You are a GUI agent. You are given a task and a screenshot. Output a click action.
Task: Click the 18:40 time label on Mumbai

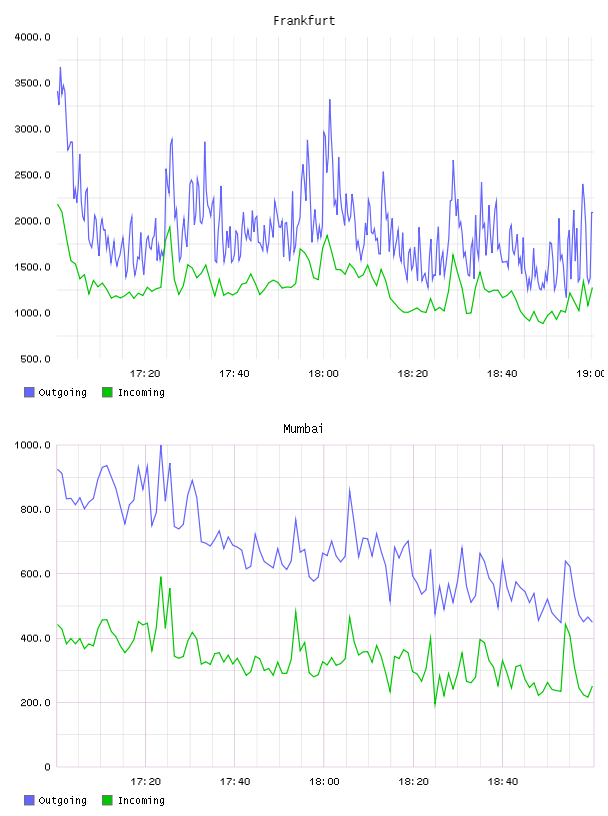503,782
